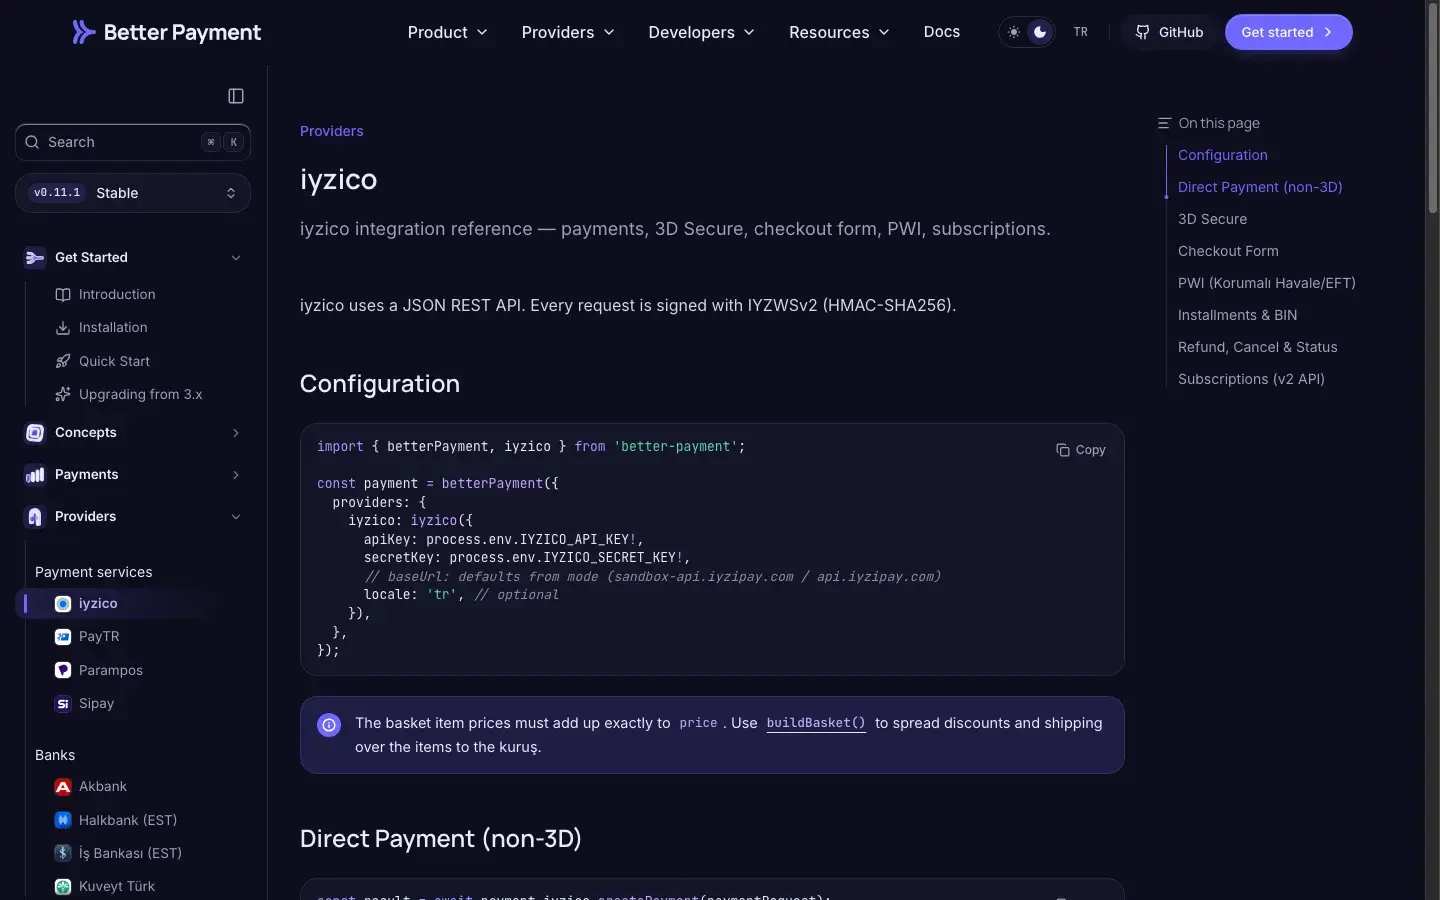This screenshot has height=900, width=1440.
Task: Collapse the Providers section chevron
Action: (236, 517)
